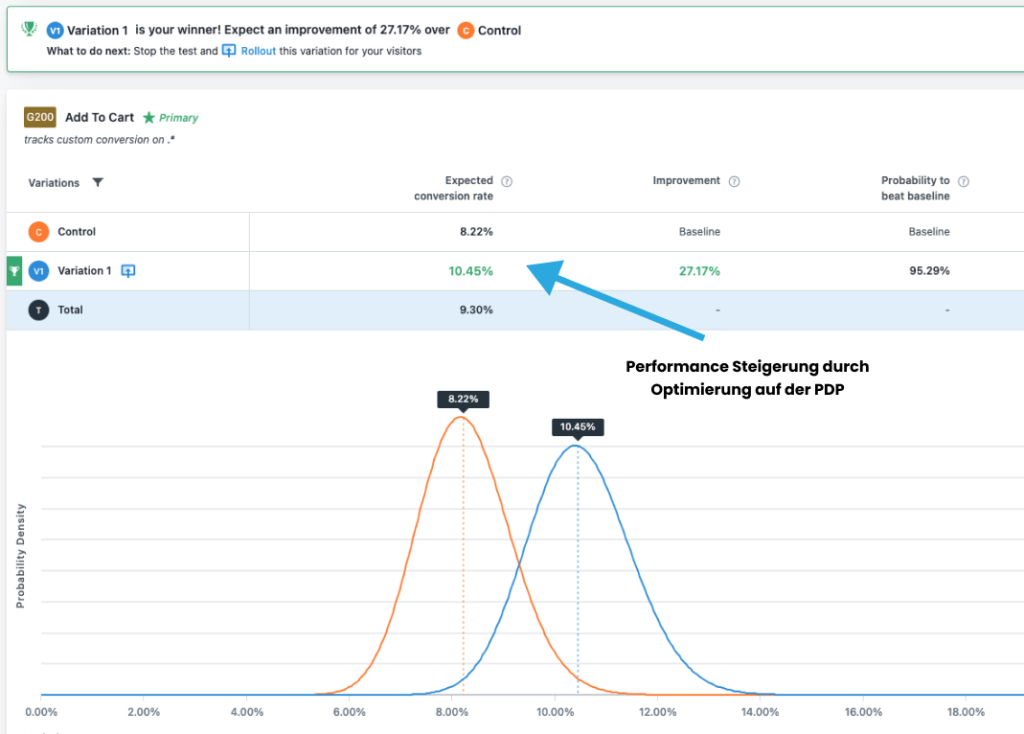
Task: Click the rollout icon next to Variation 1
Action: tap(128, 271)
